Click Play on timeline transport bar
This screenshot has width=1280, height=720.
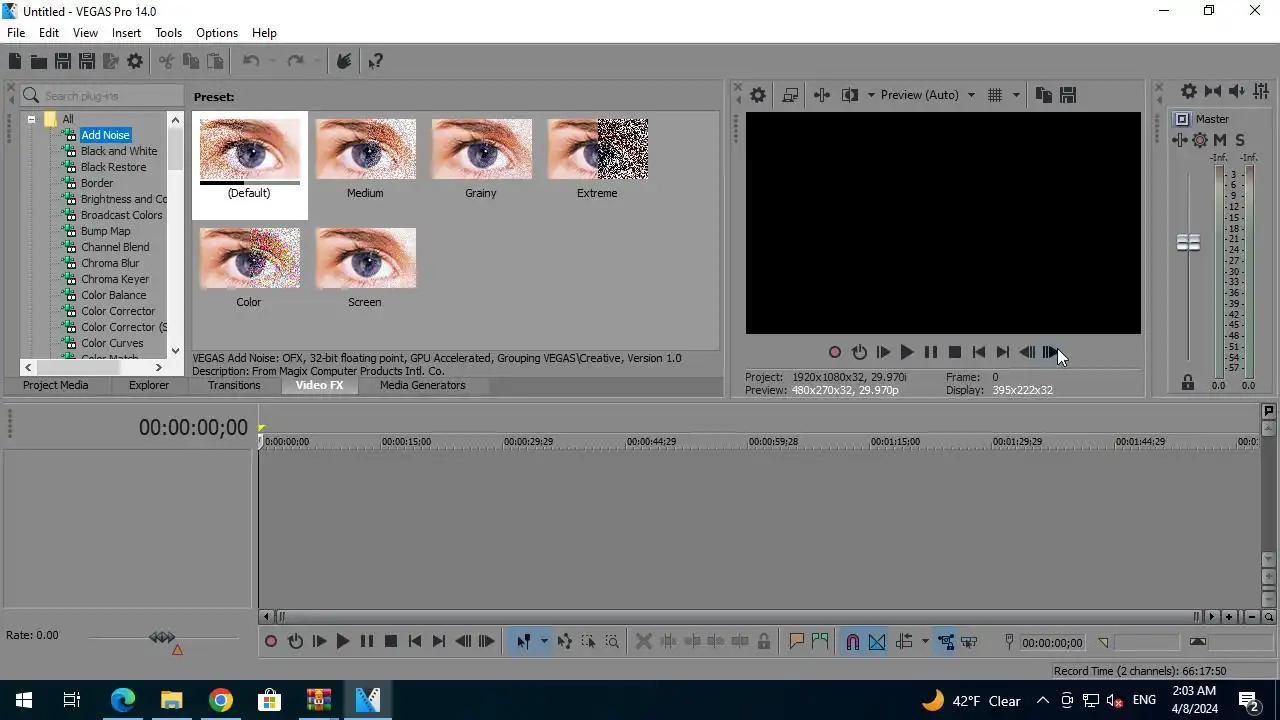pyautogui.click(x=343, y=642)
